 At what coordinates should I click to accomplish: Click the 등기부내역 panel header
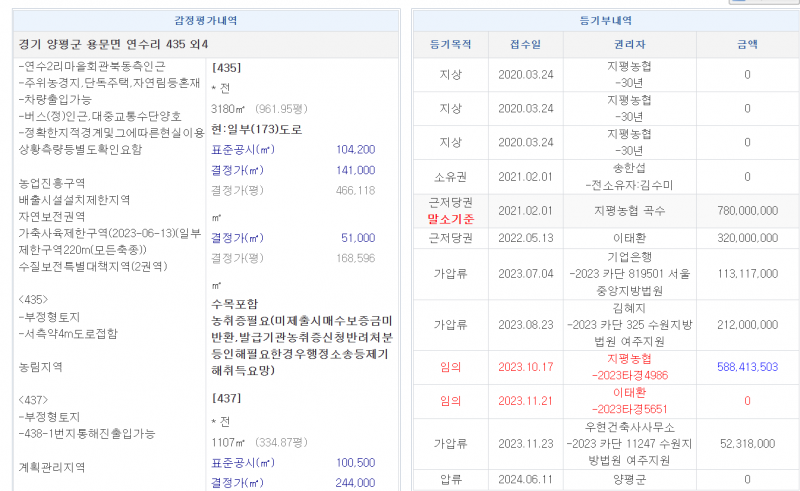pyautogui.click(x=606, y=20)
